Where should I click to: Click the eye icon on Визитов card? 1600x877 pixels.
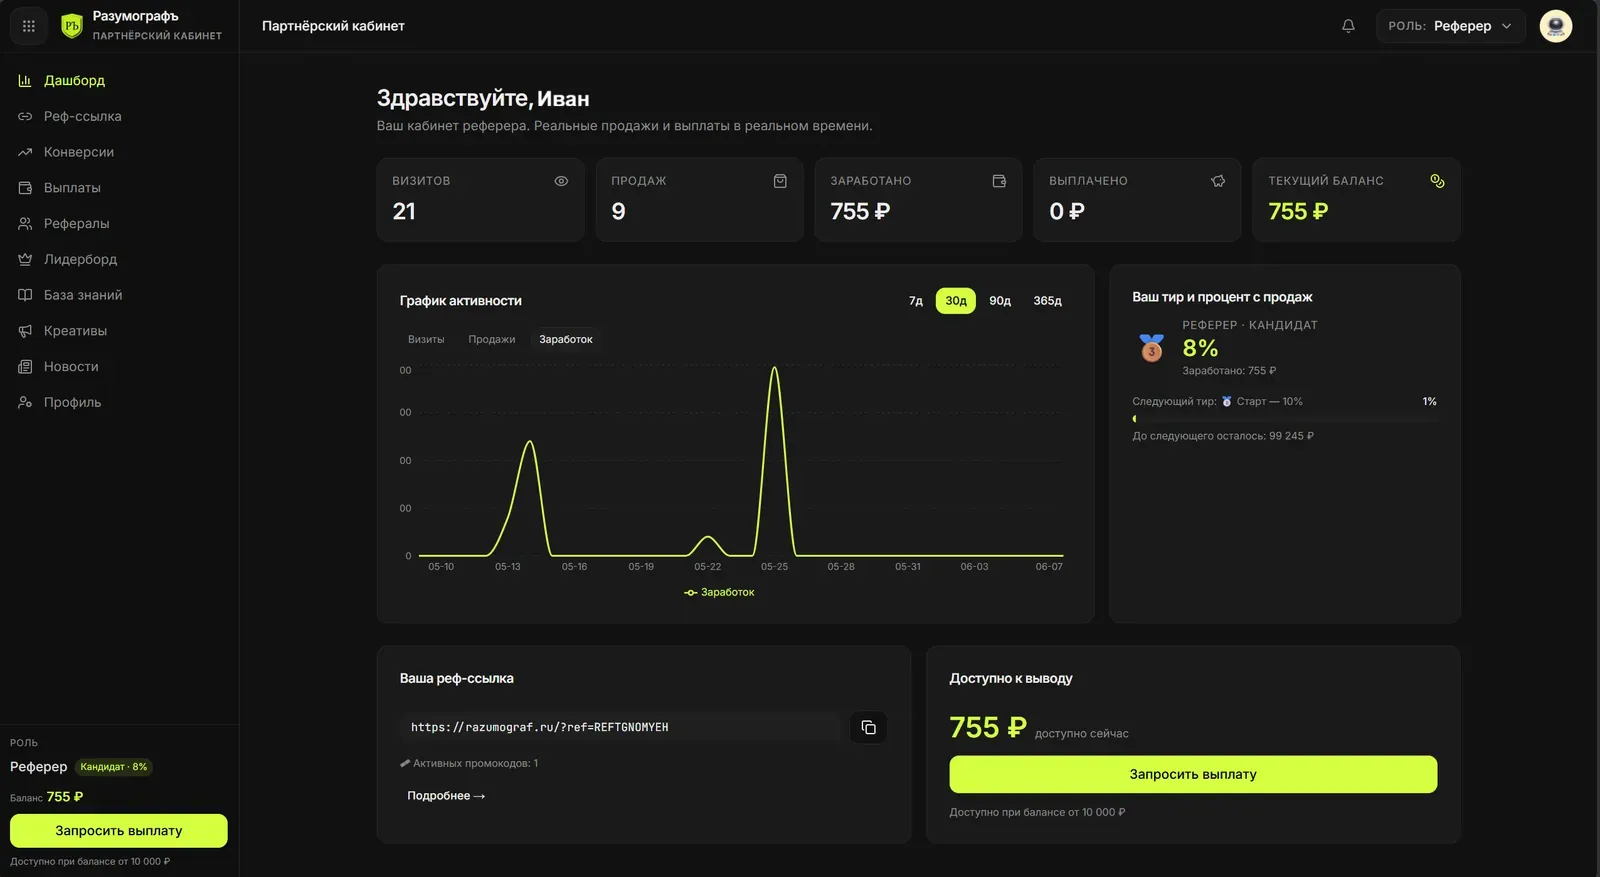pyautogui.click(x=561, y=181)
